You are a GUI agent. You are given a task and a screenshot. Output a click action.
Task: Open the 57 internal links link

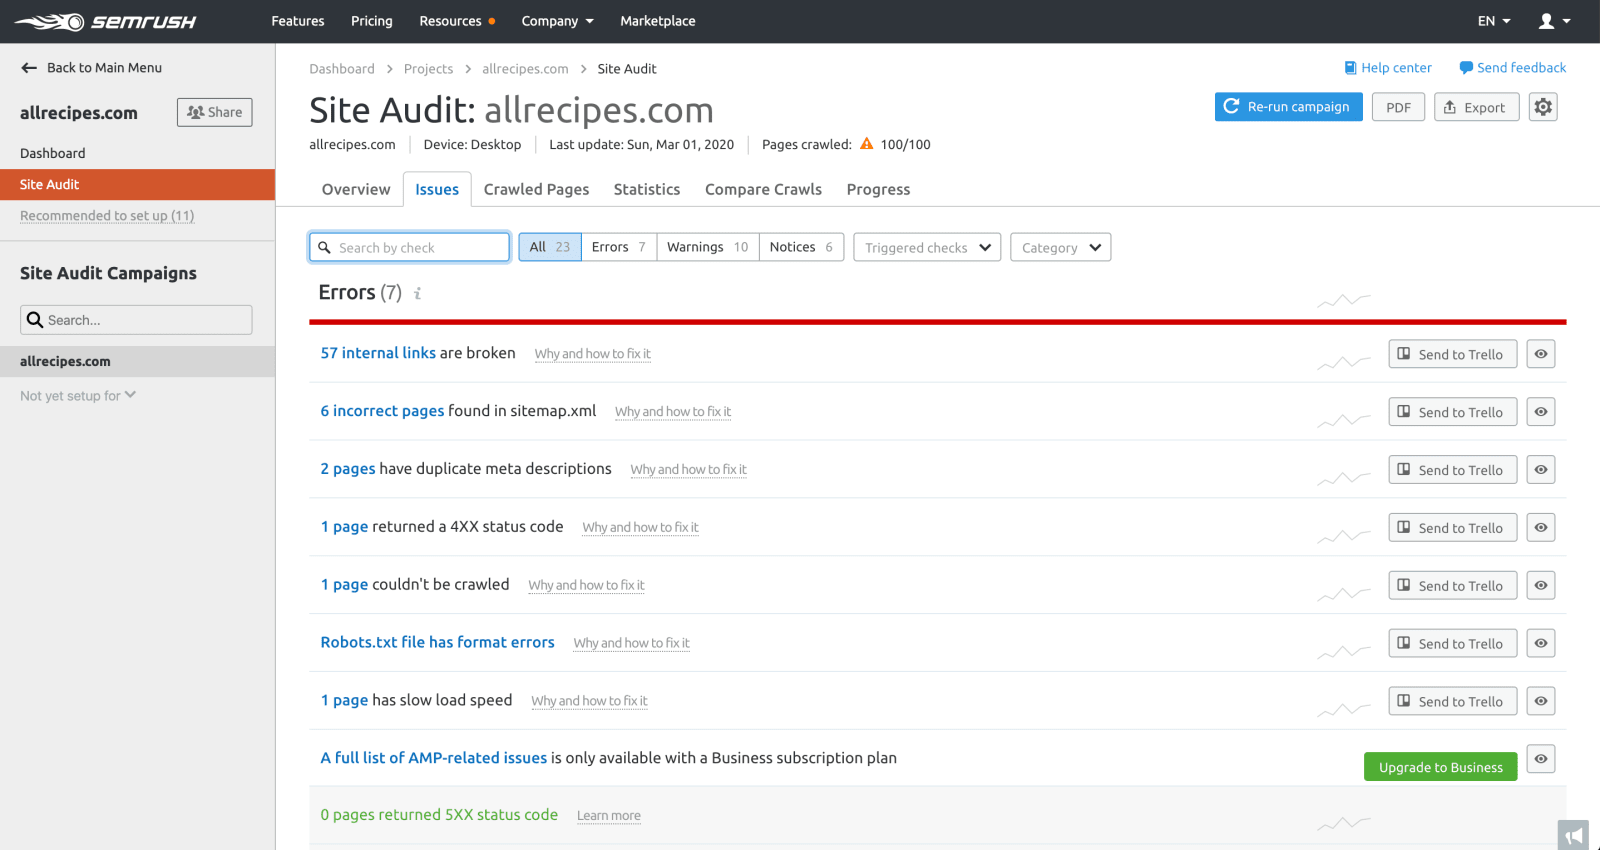[378, 353]
